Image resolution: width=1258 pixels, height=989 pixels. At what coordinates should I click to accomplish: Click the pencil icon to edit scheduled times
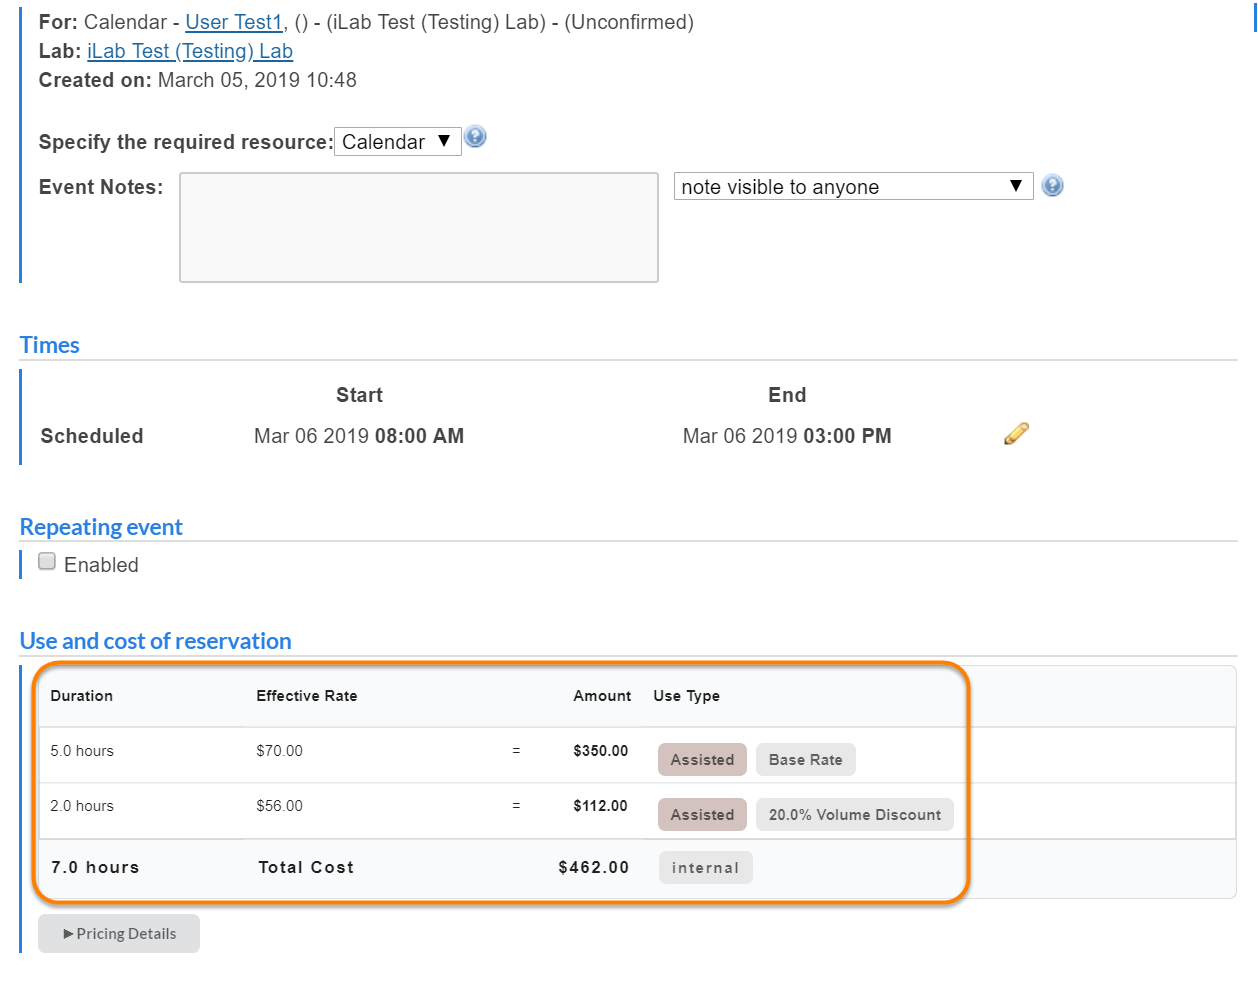click(1016, 434)
